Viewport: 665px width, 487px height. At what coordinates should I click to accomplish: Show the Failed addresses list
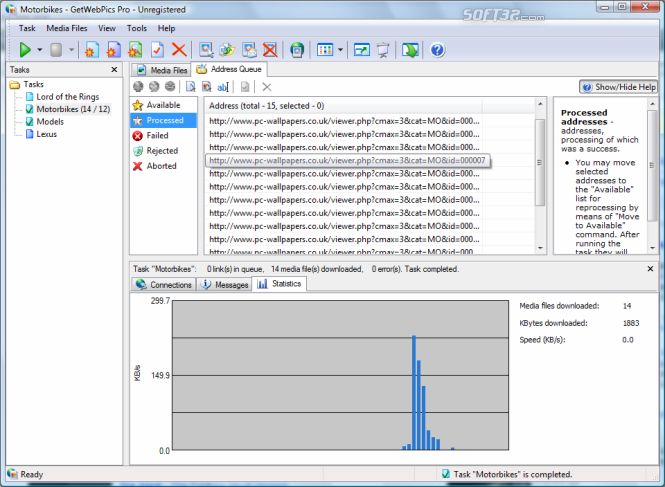click(x=163, y=136)
